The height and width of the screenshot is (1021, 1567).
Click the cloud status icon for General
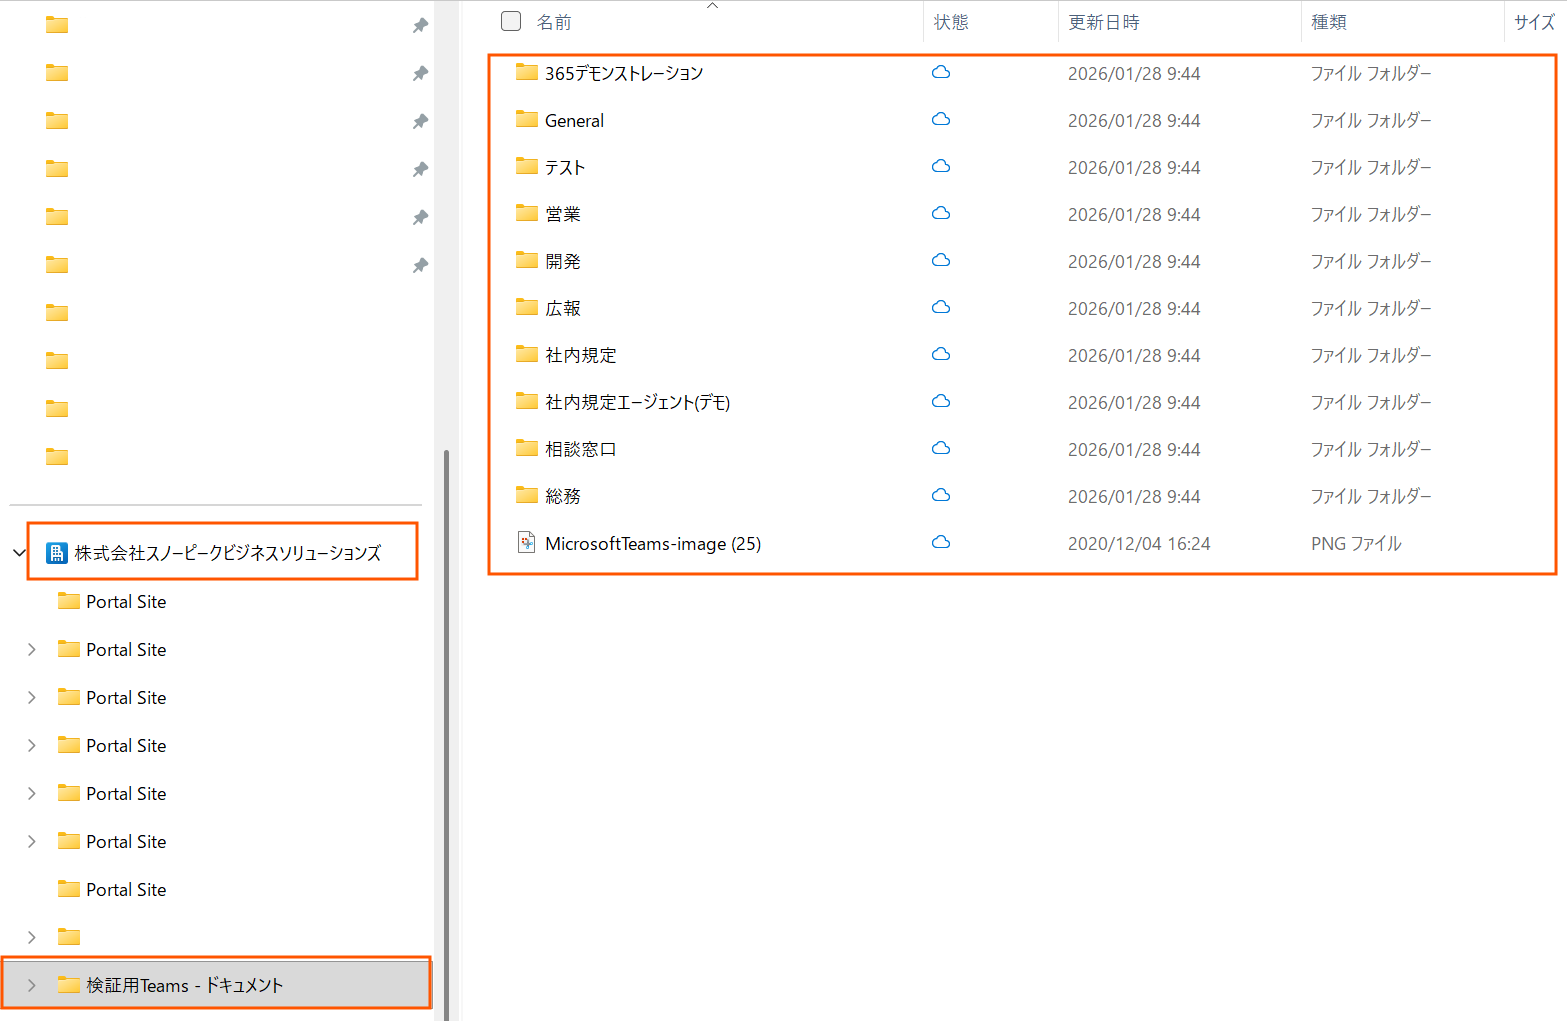pos(940,120)
